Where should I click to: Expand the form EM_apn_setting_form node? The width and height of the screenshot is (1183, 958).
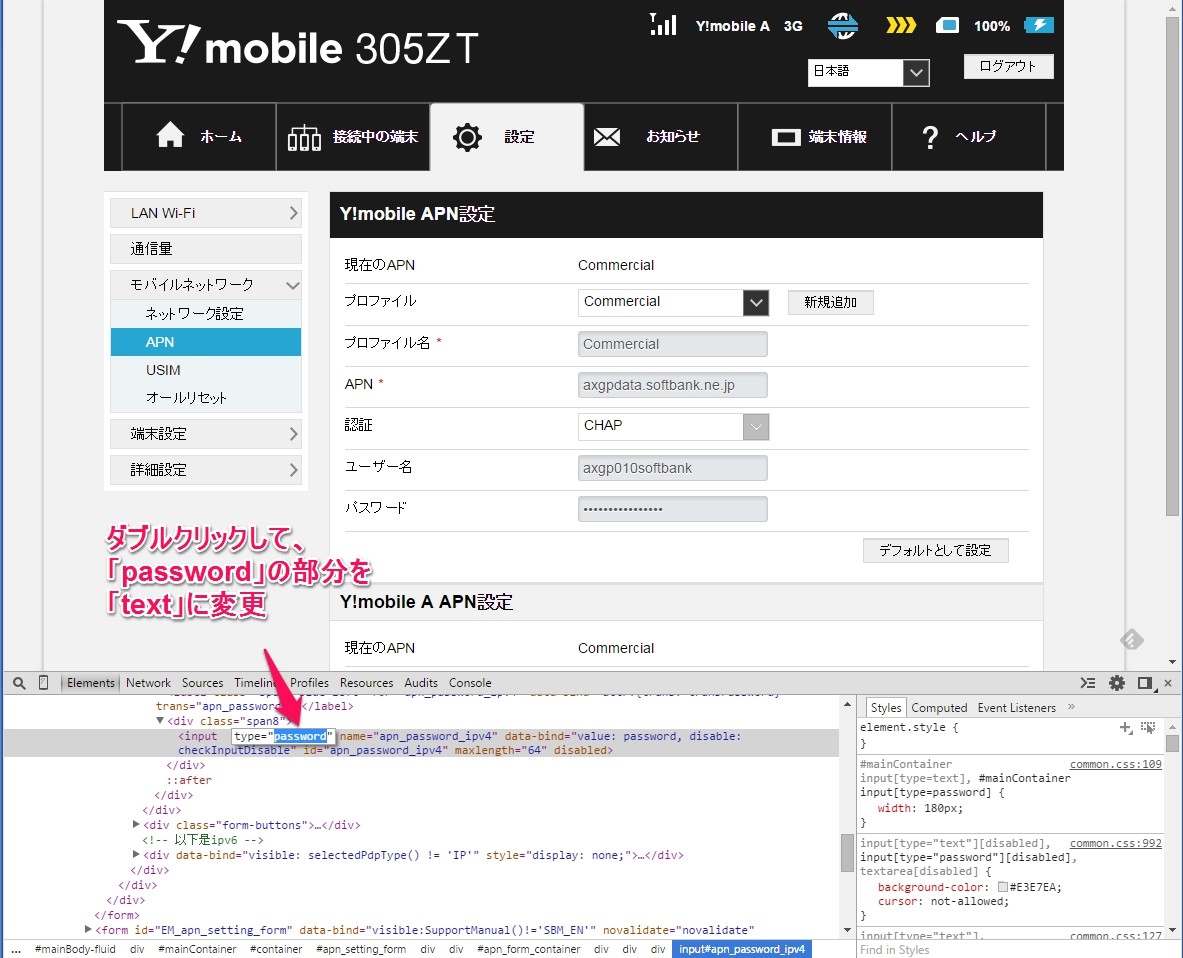click(x=88, y=929)
